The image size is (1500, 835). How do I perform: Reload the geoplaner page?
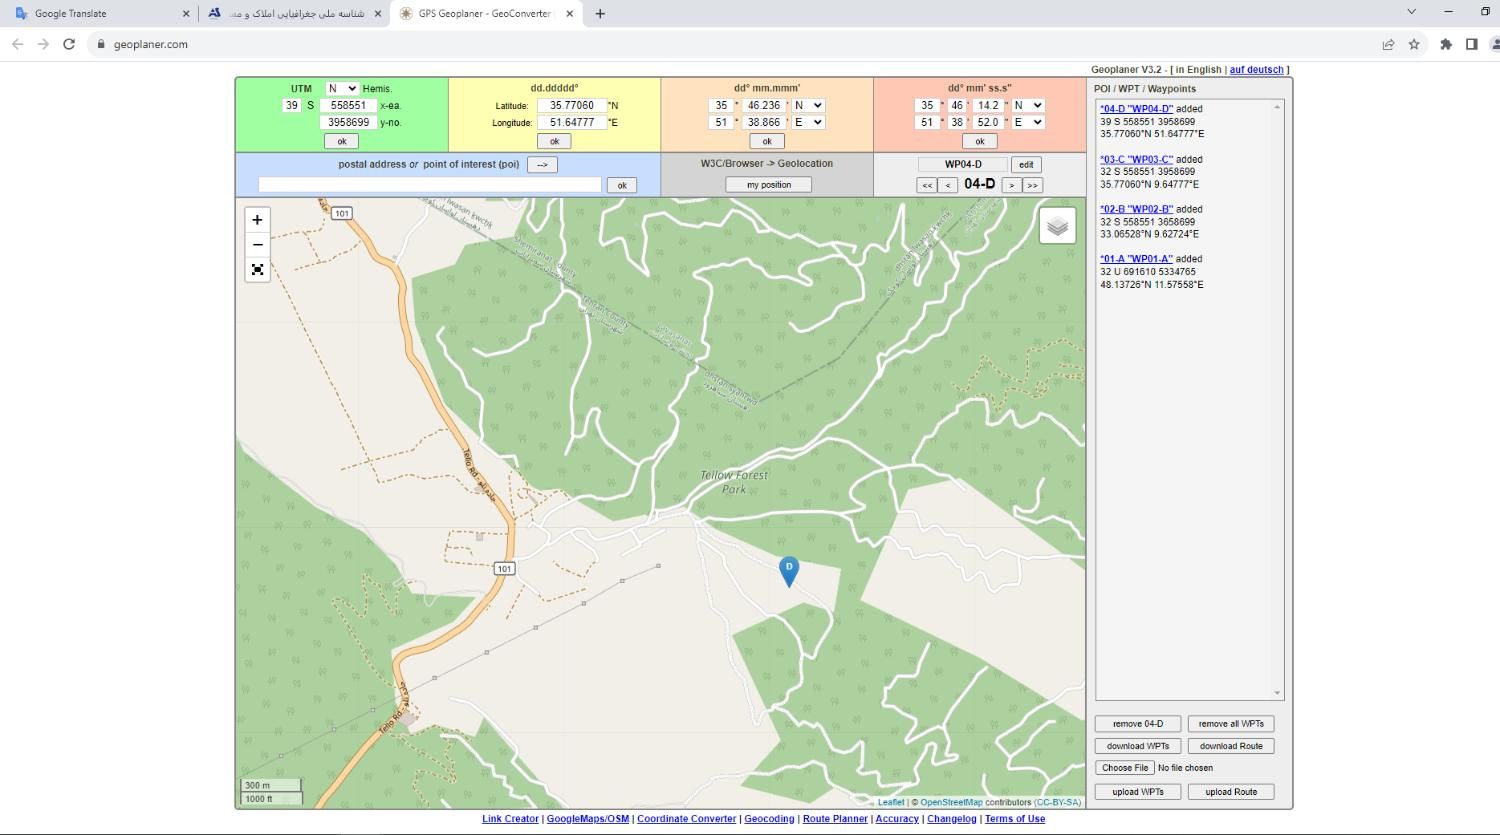69,44
